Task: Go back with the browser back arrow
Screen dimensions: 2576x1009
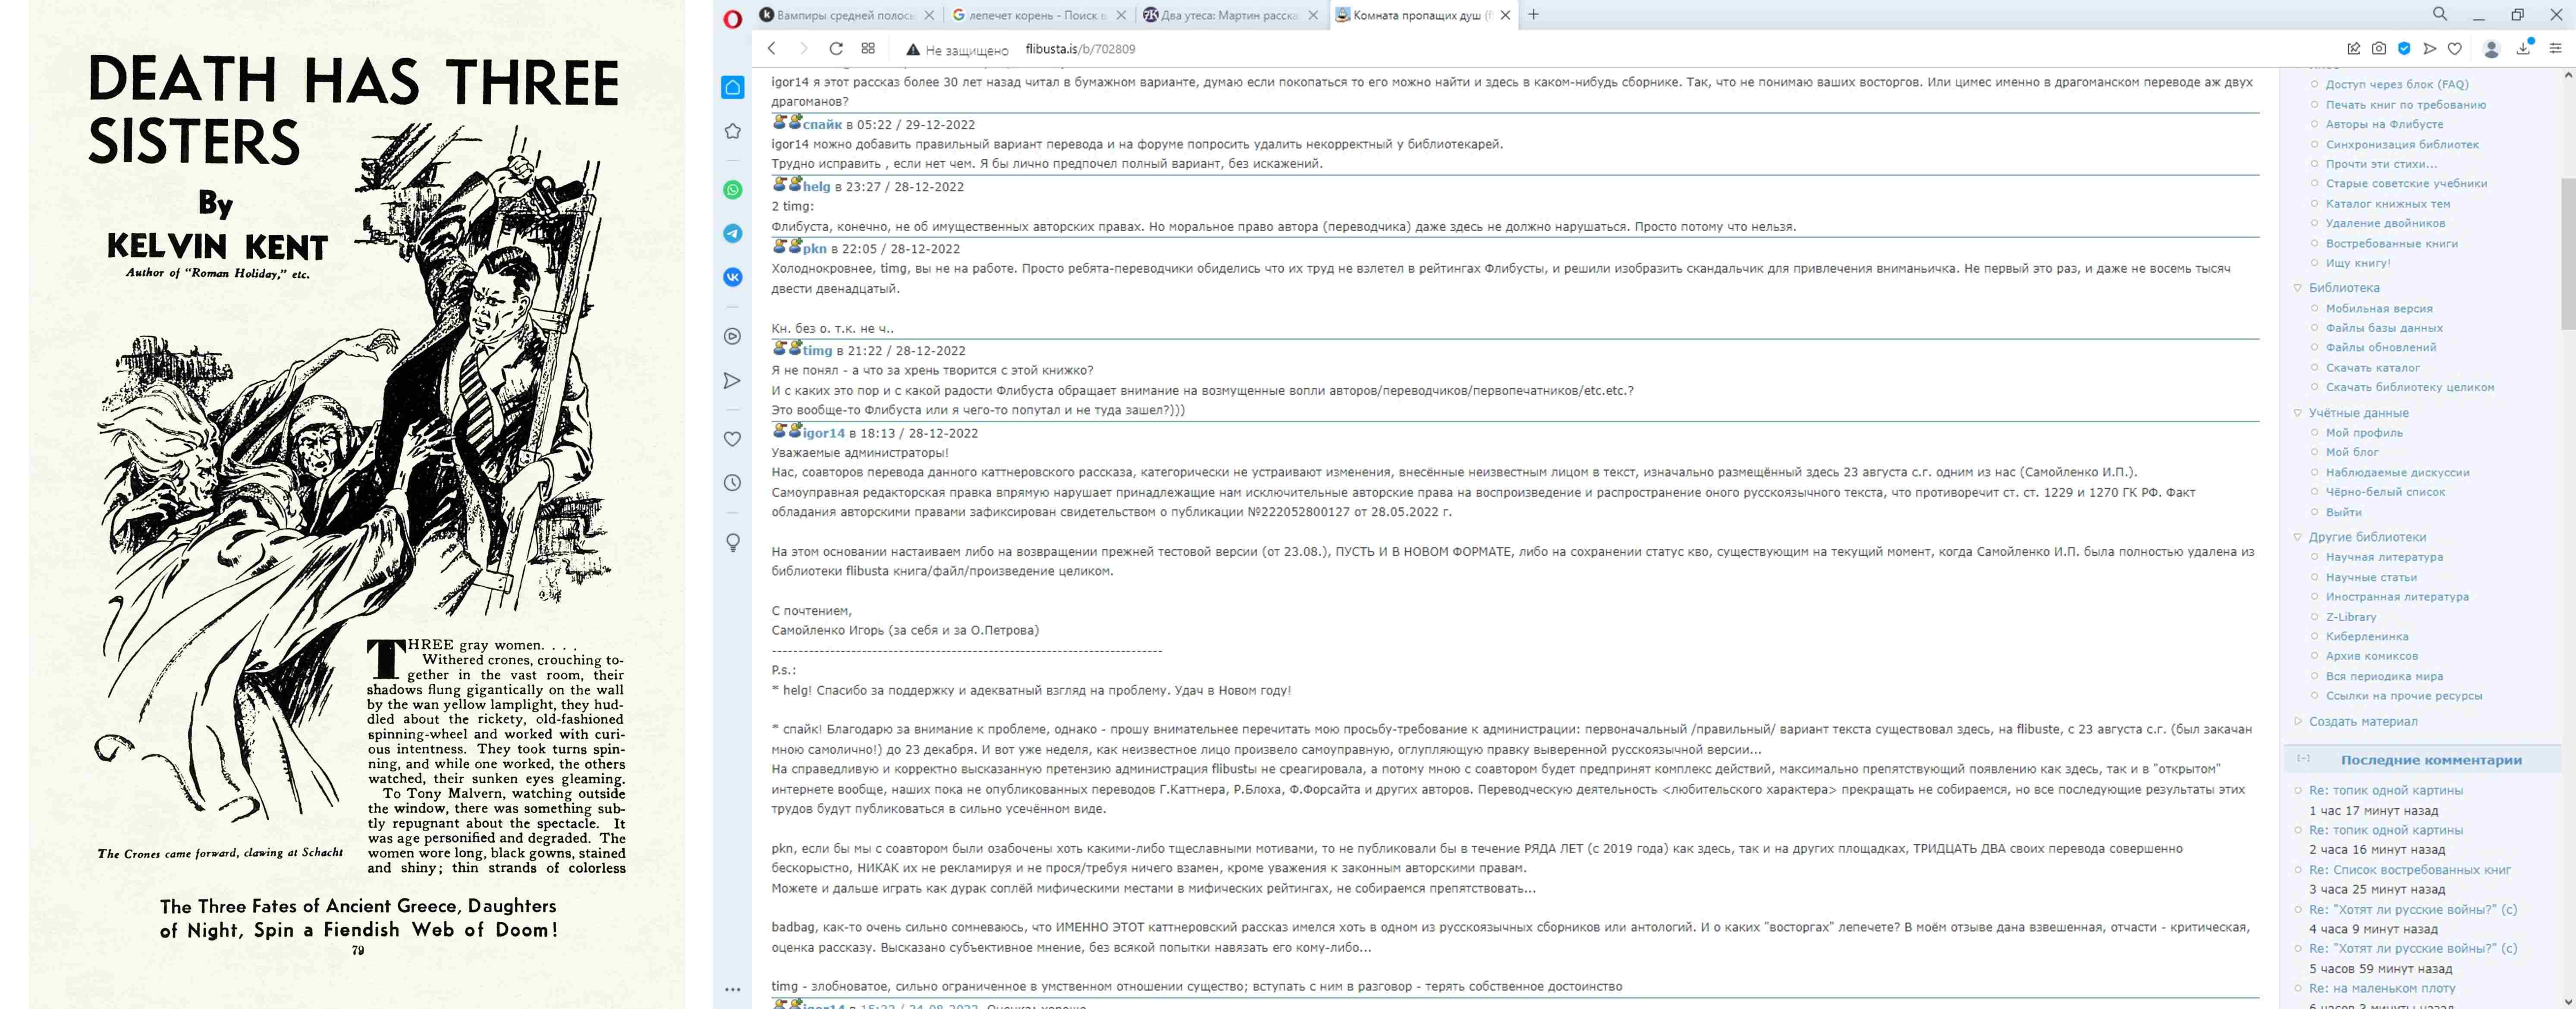Action: (771, 48)
